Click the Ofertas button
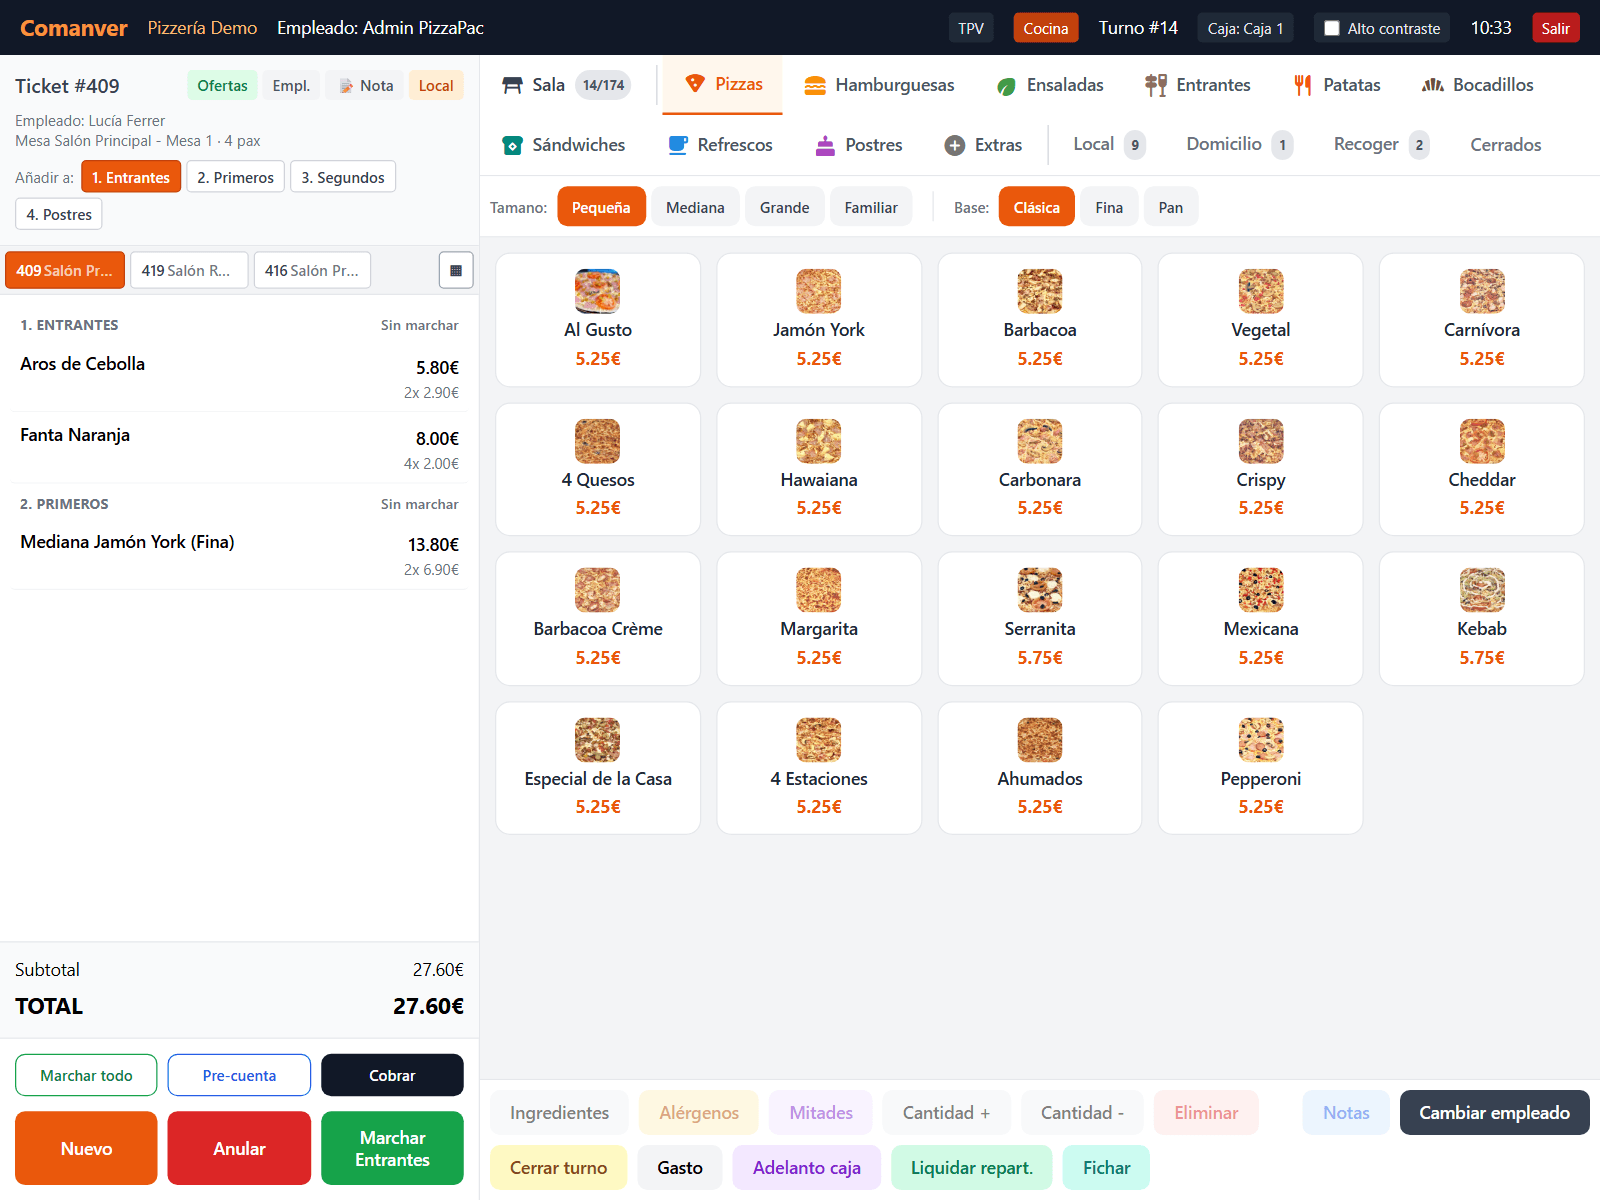 coord(222,86)
